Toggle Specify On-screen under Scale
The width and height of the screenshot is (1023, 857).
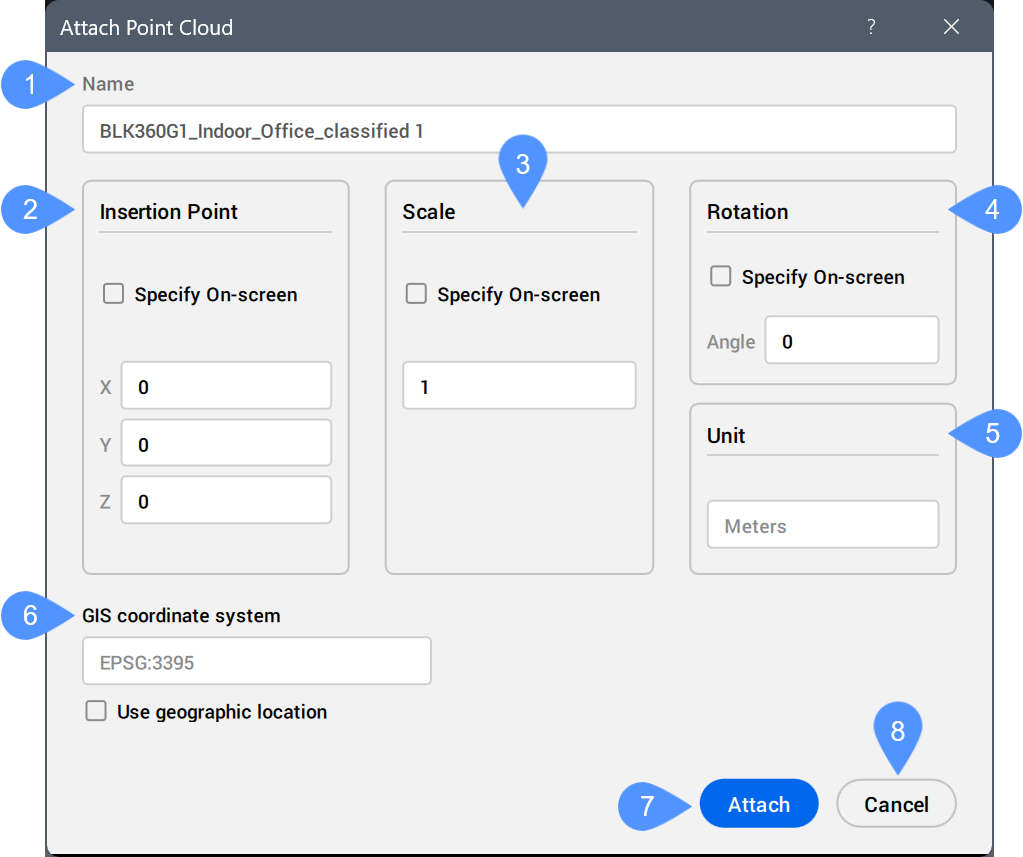click(416, 294)
